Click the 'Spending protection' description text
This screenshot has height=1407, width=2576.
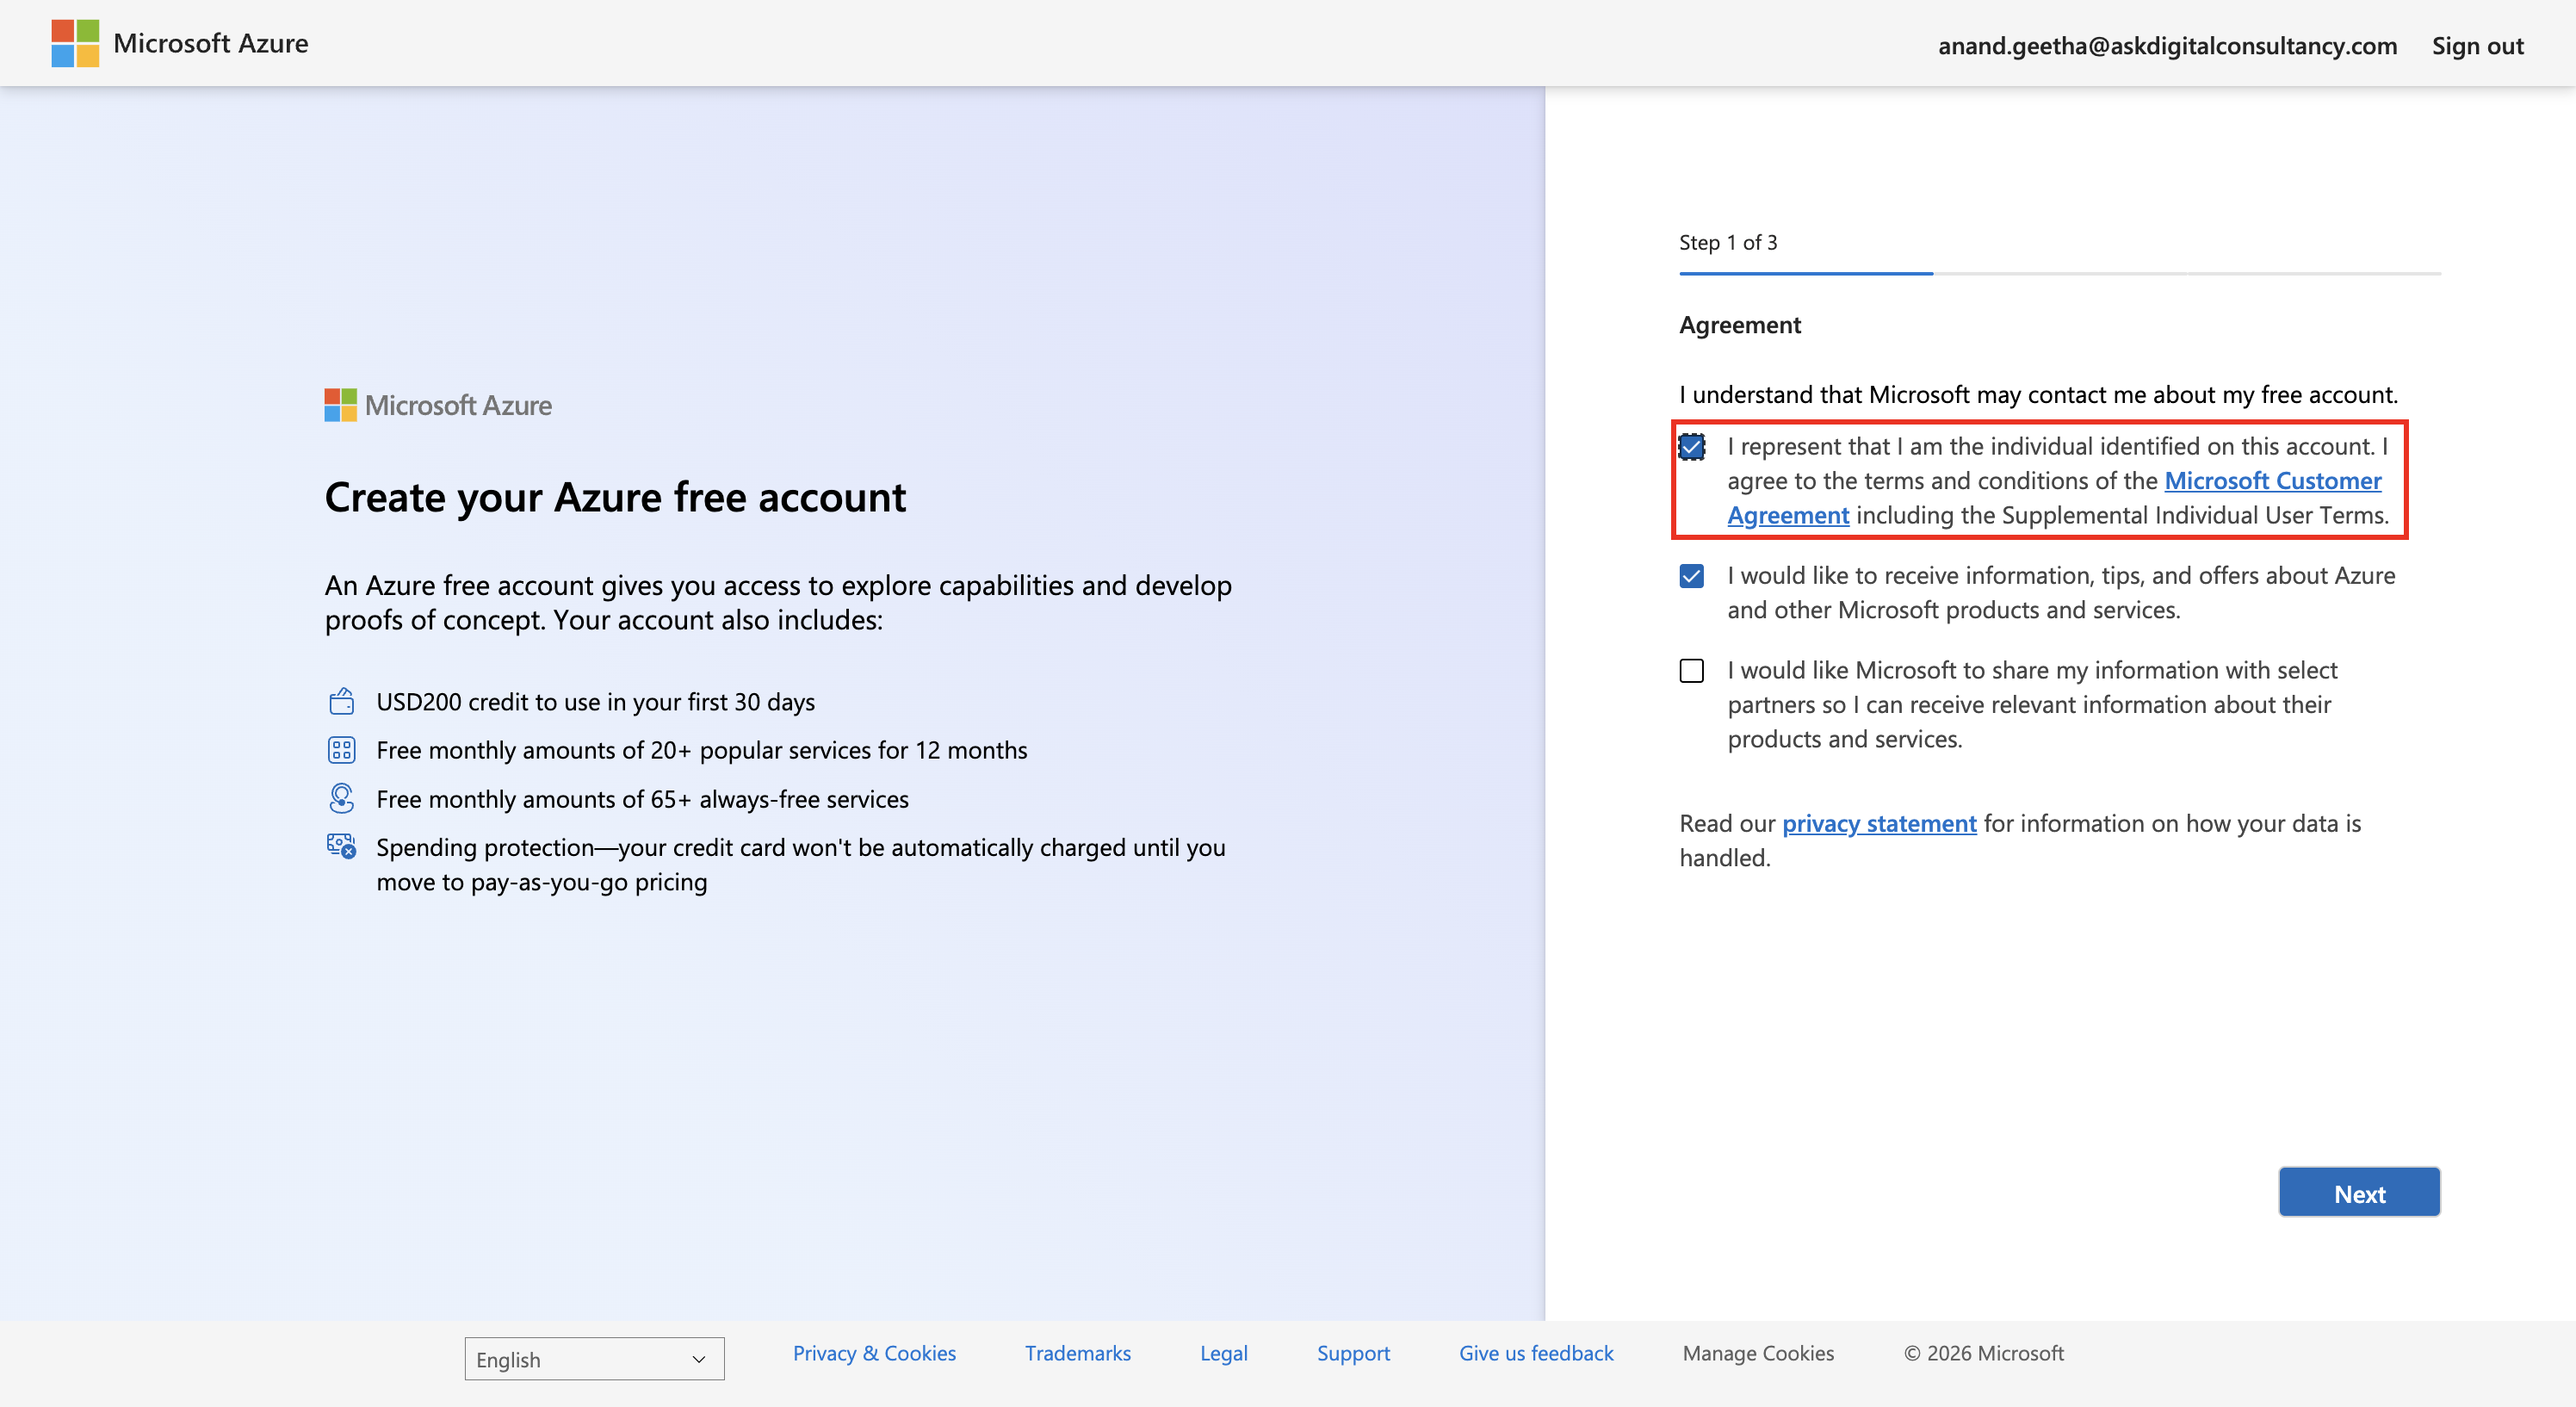(801, 865)
